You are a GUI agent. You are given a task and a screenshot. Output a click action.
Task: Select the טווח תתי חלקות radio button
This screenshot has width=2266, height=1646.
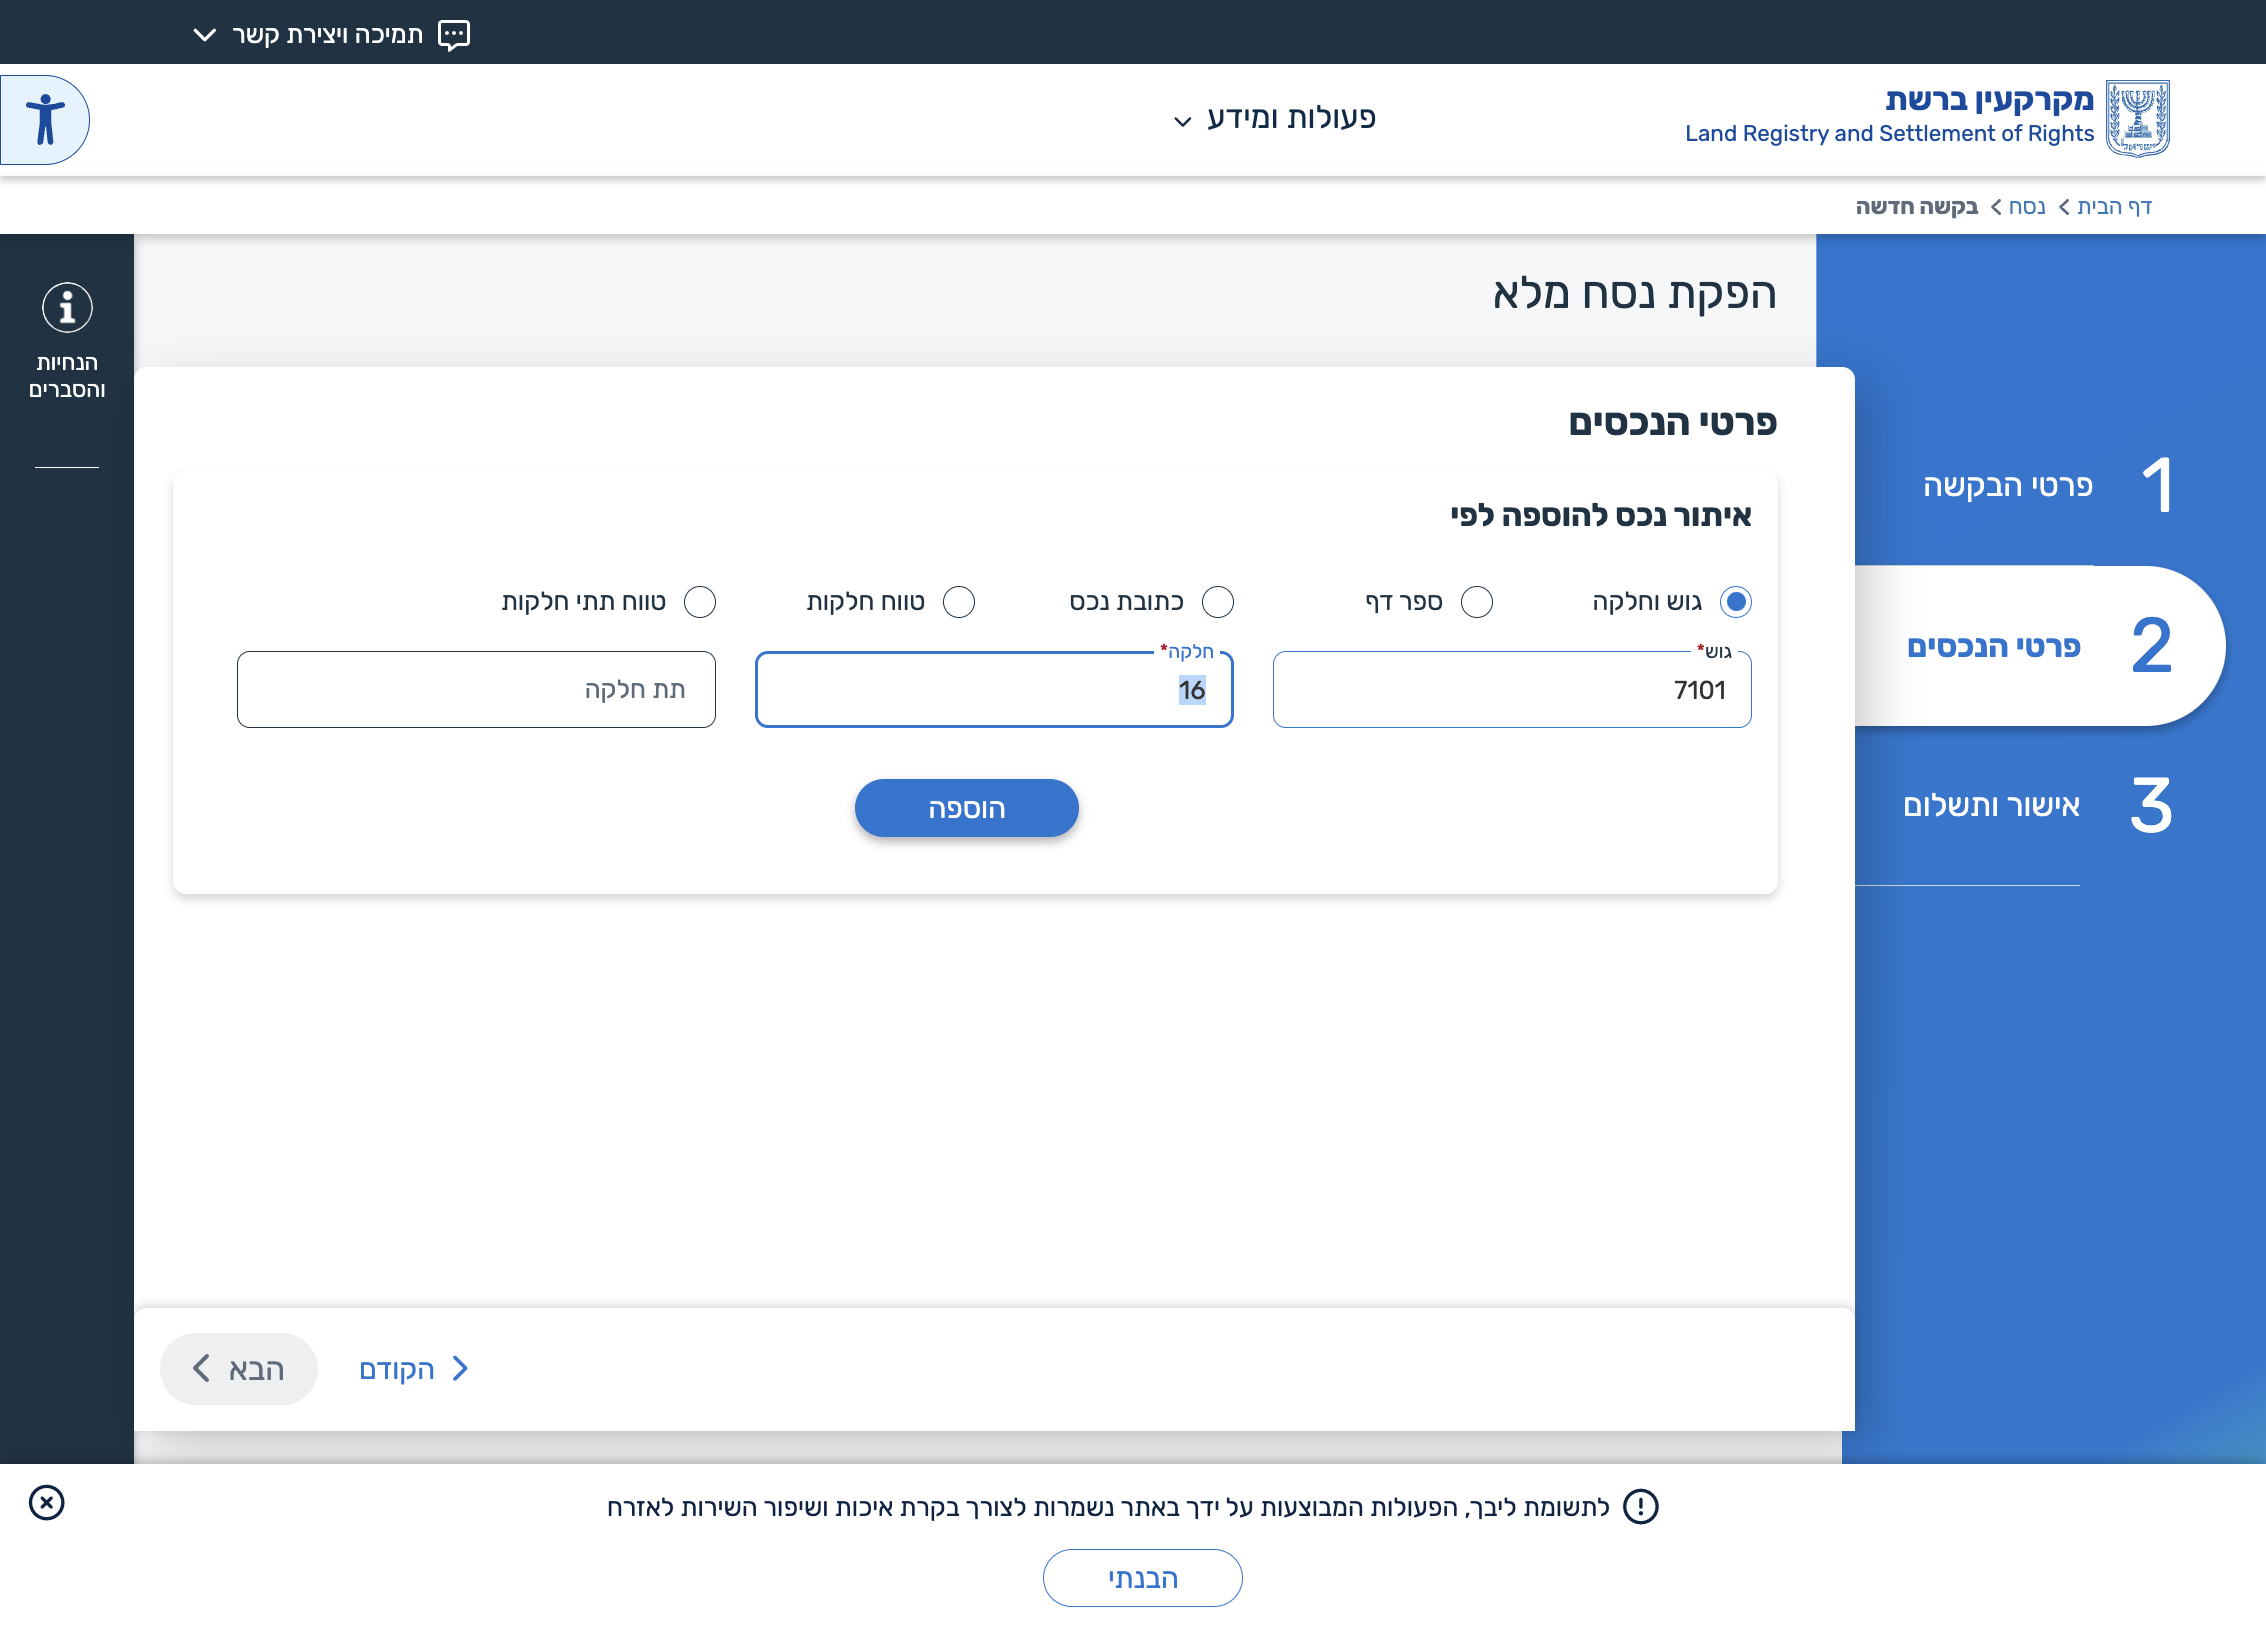(700, 602)
